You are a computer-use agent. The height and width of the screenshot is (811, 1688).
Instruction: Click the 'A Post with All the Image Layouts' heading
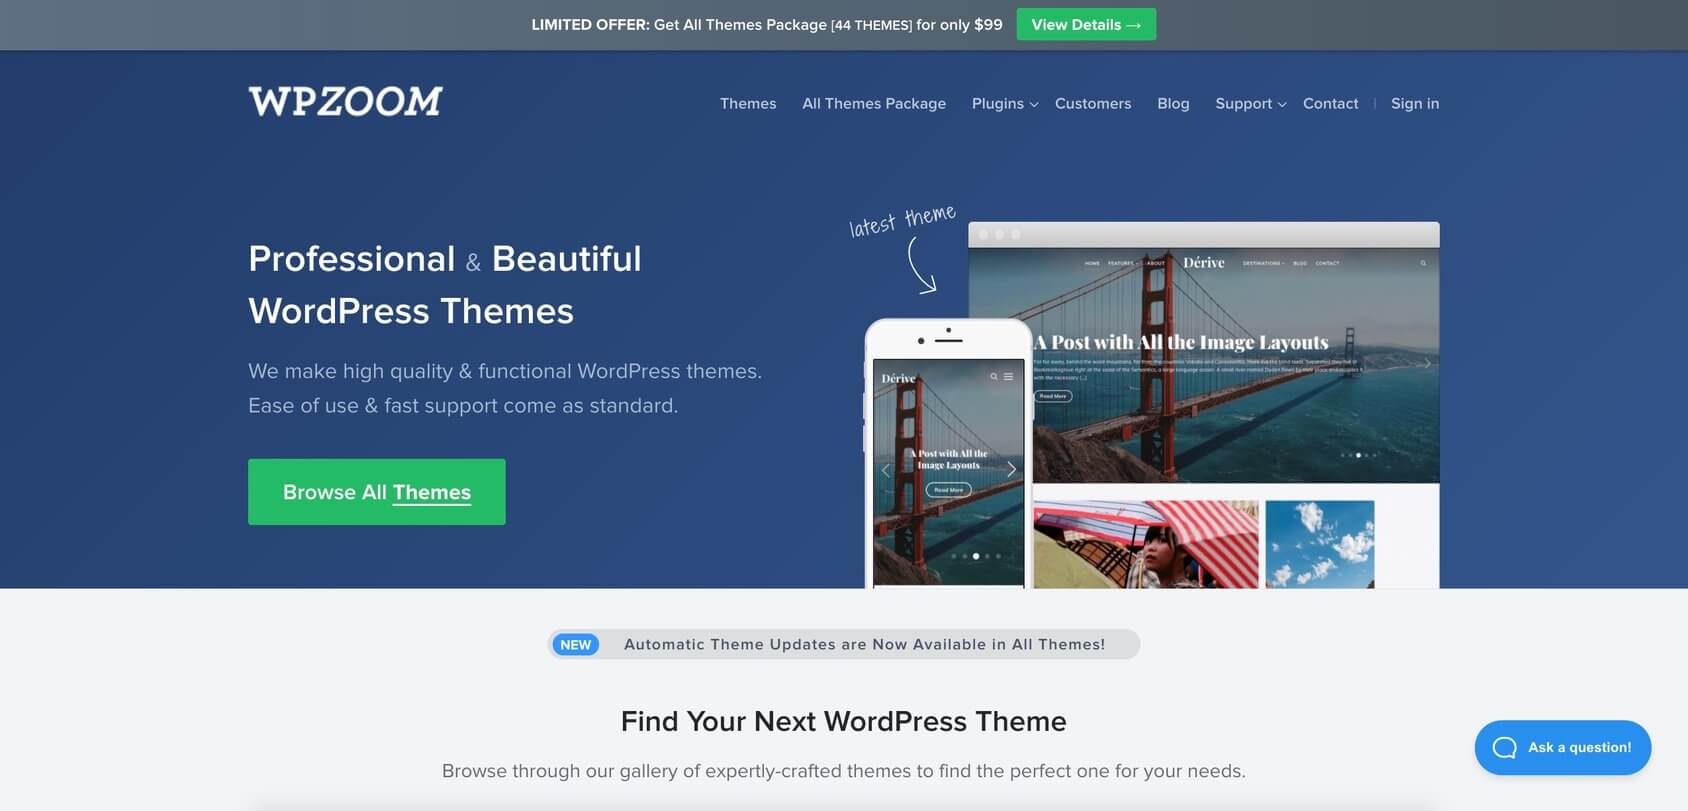(x=1181, y=342)
